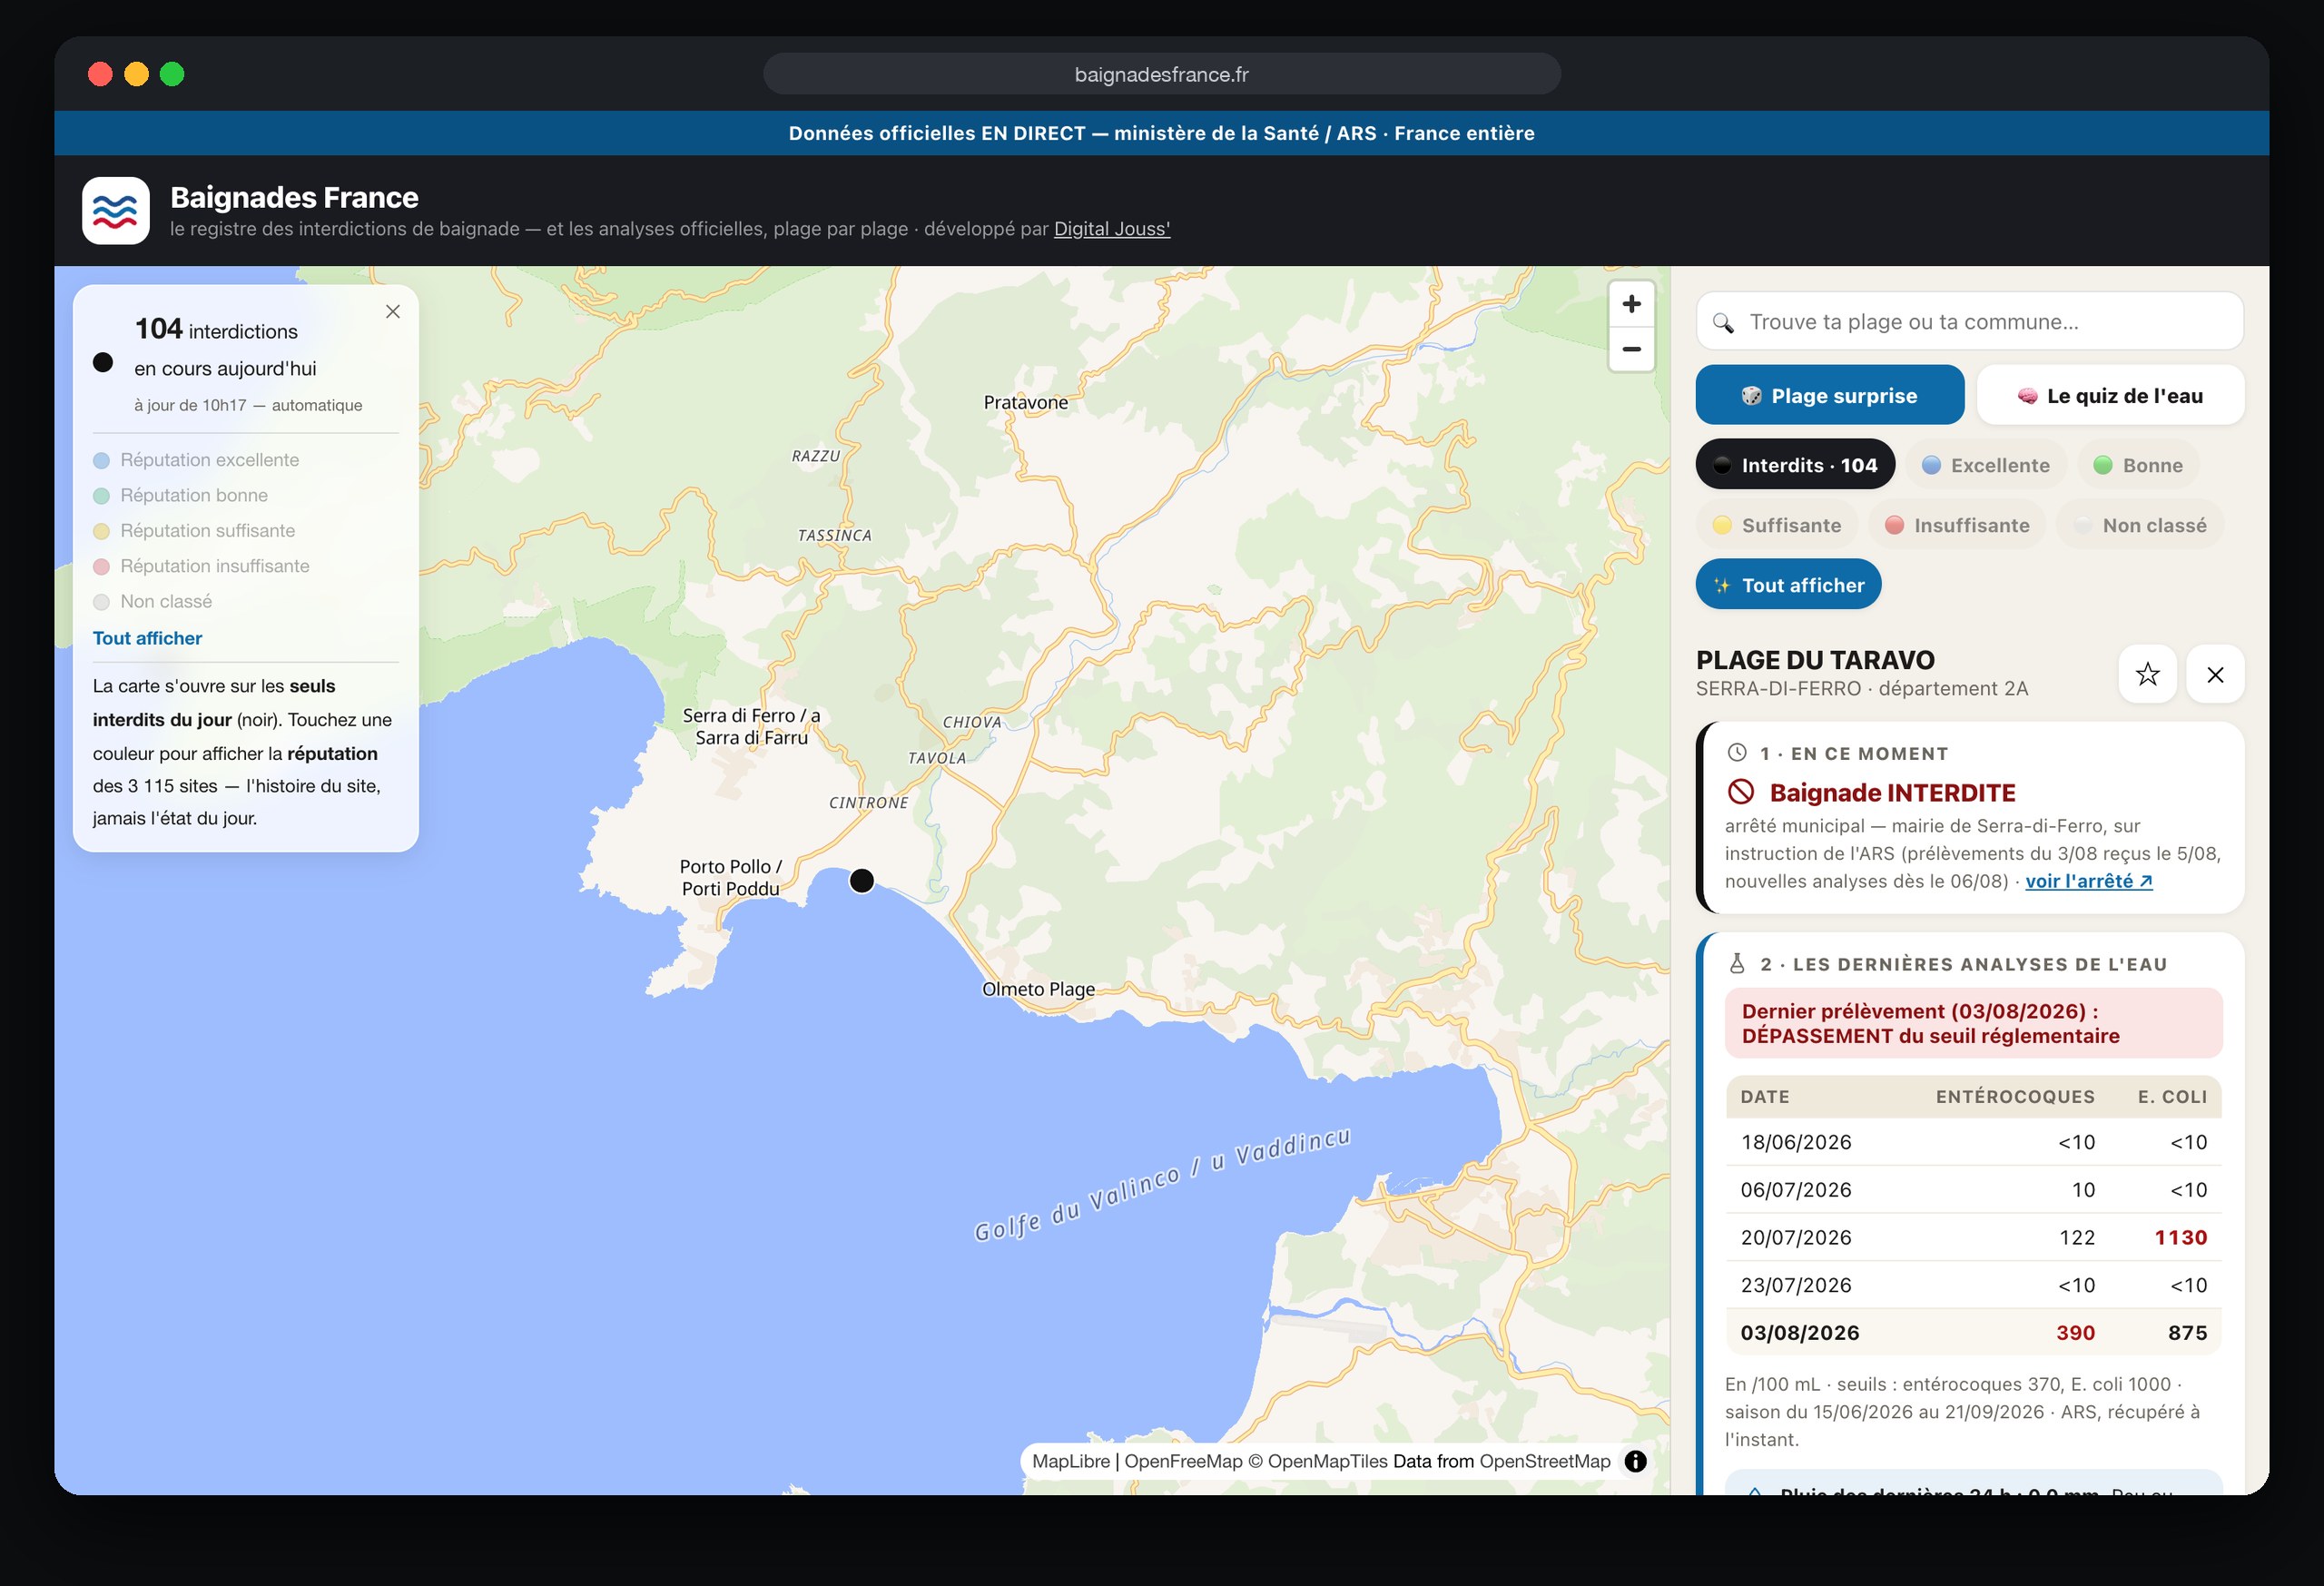
Task: Click the search magnifier icon
Action: pos(1723,323)
